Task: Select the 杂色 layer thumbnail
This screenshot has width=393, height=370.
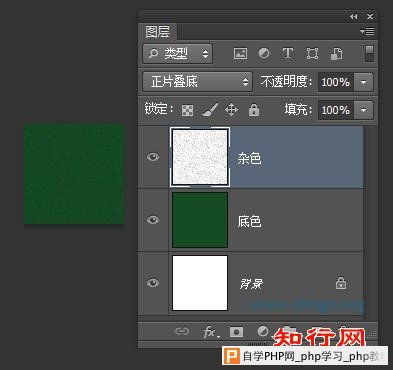Action: coord(200,157)
